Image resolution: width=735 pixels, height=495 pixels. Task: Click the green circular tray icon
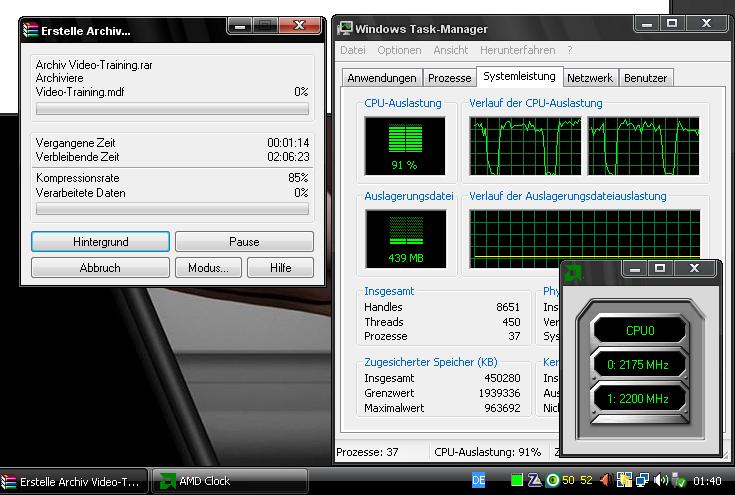click(x=553, y=480)
